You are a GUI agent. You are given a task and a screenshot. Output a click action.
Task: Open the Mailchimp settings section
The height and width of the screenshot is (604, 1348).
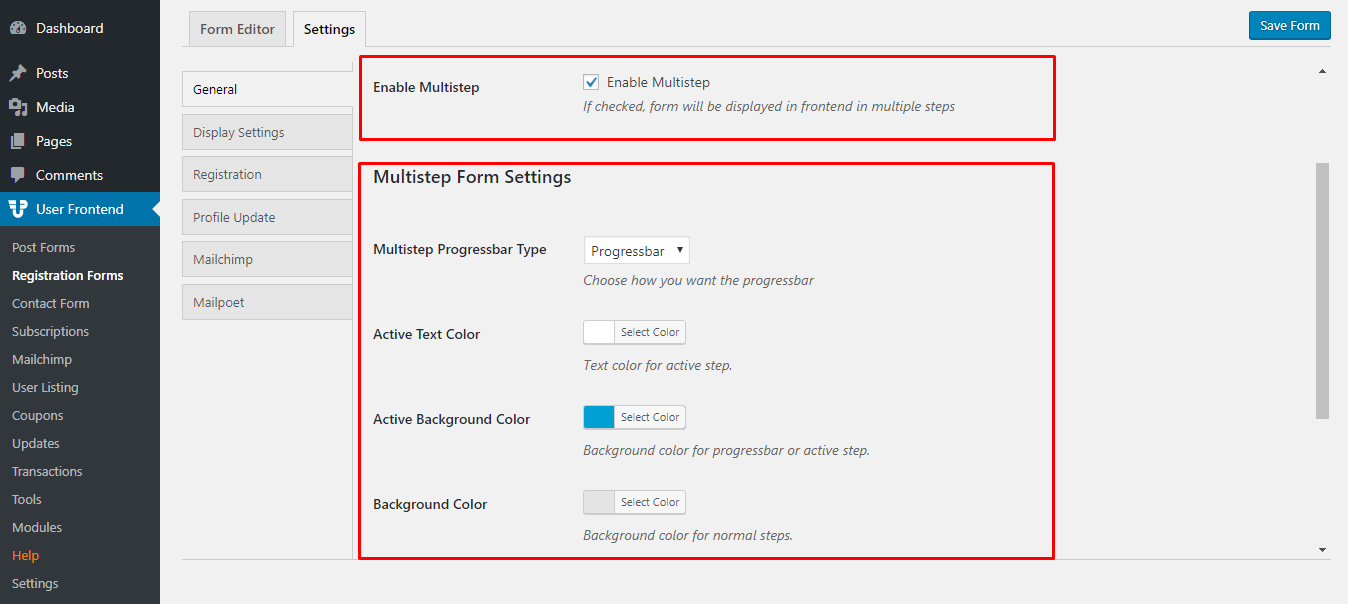click(x=267, y=259)
